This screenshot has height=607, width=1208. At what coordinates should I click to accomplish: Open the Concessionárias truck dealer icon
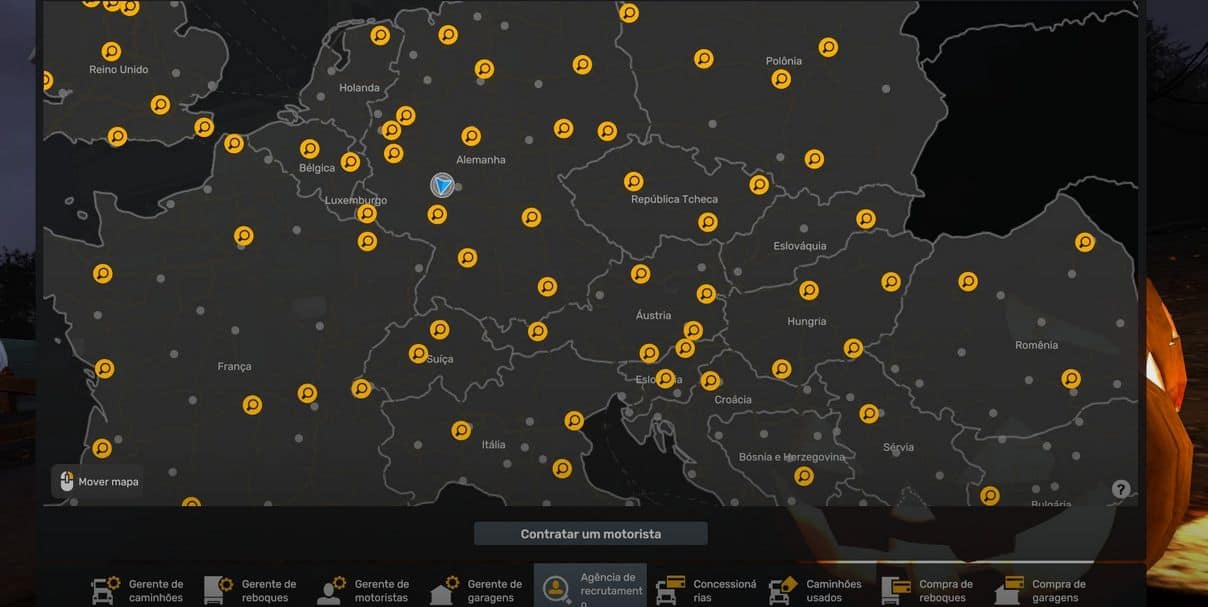tap(669, 589)
